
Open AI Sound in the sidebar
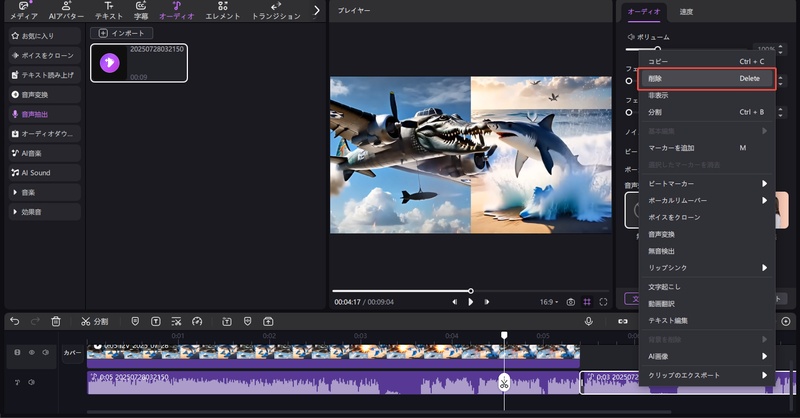[45, 173]
